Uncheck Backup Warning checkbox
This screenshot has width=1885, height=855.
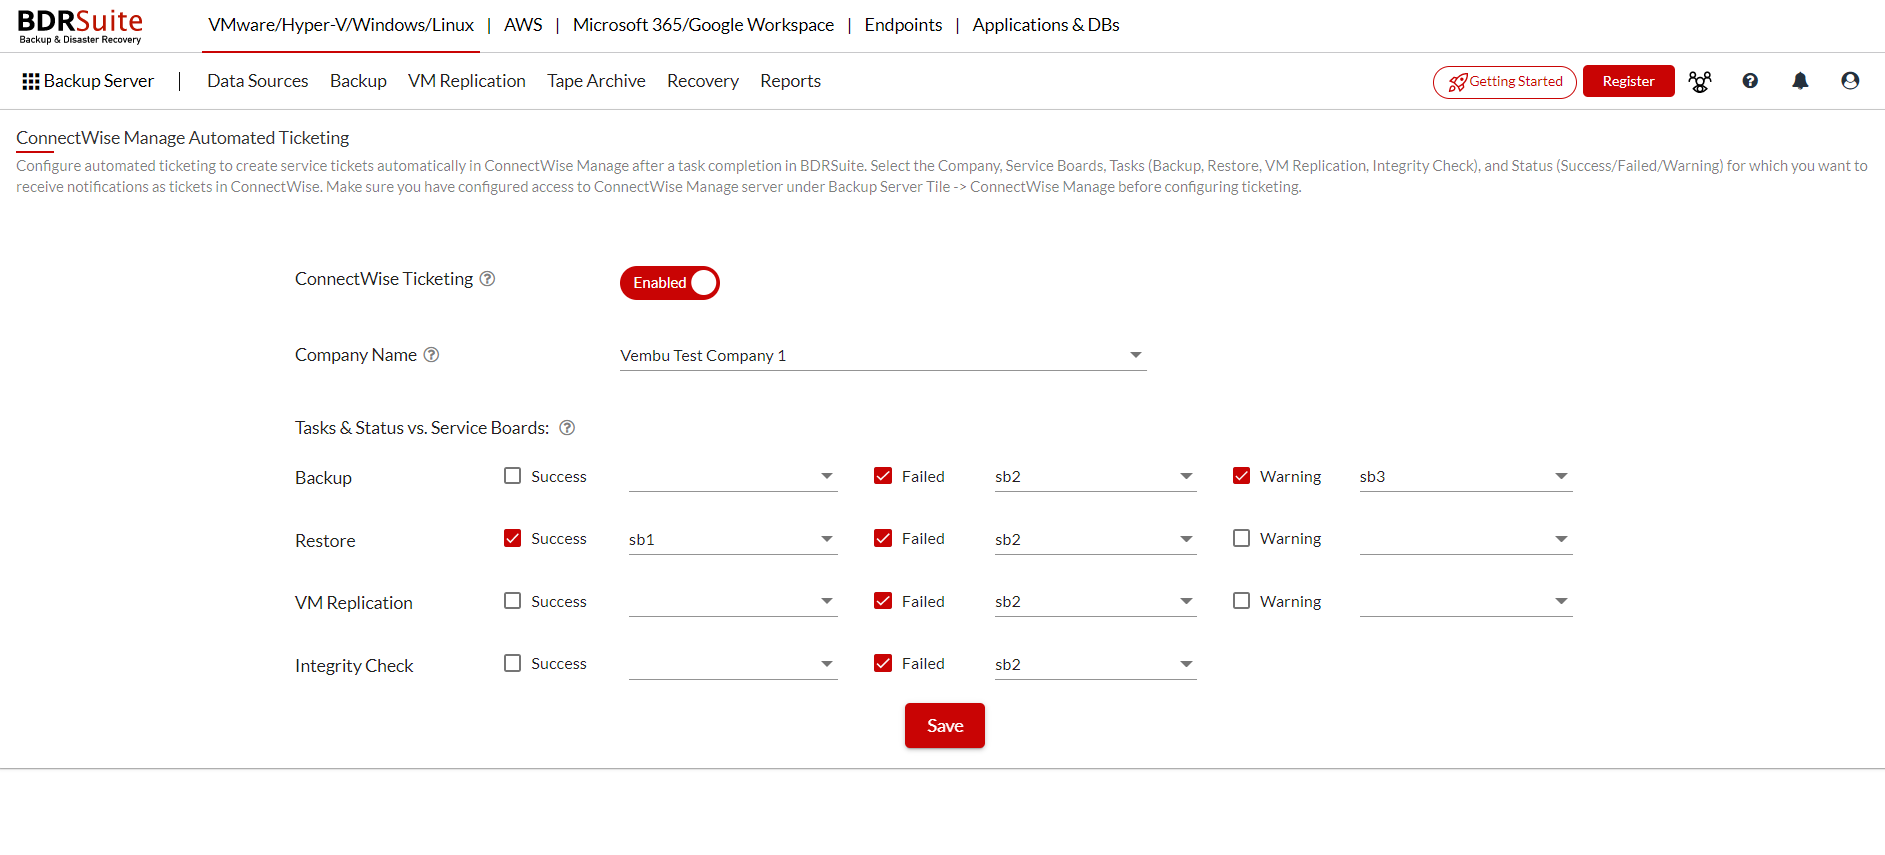(x=1241, y=476)
